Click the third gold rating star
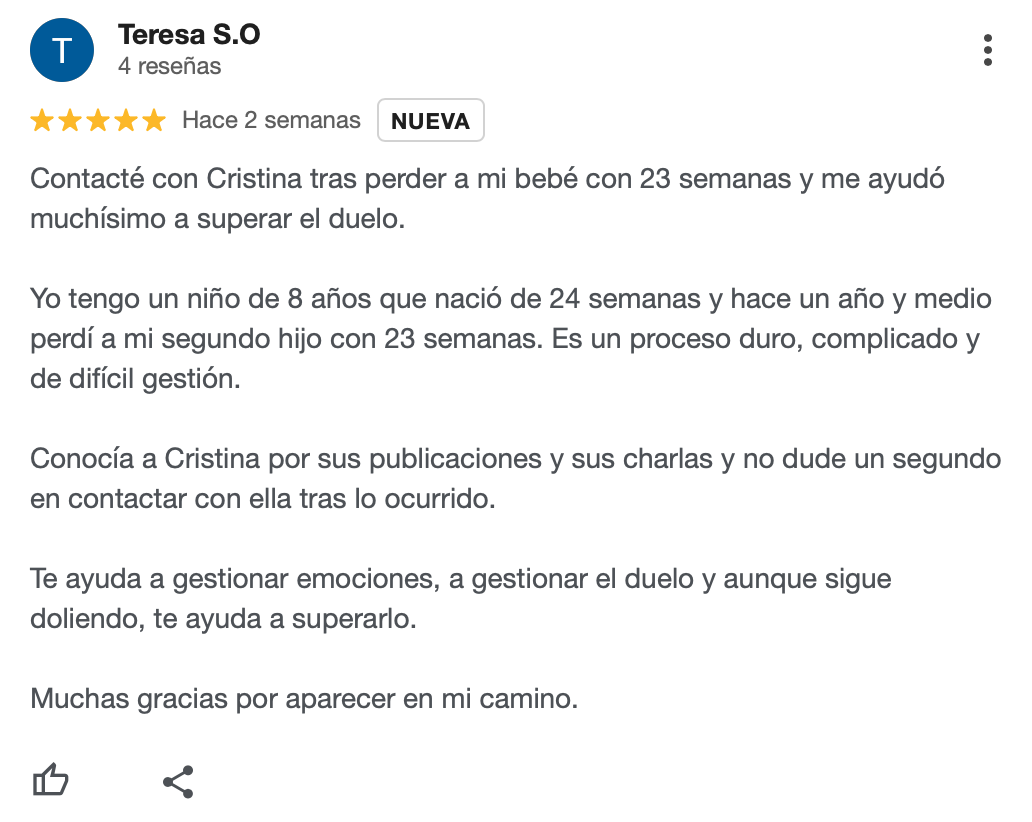Screen dimensions: 1032x822 click(98, 121)
